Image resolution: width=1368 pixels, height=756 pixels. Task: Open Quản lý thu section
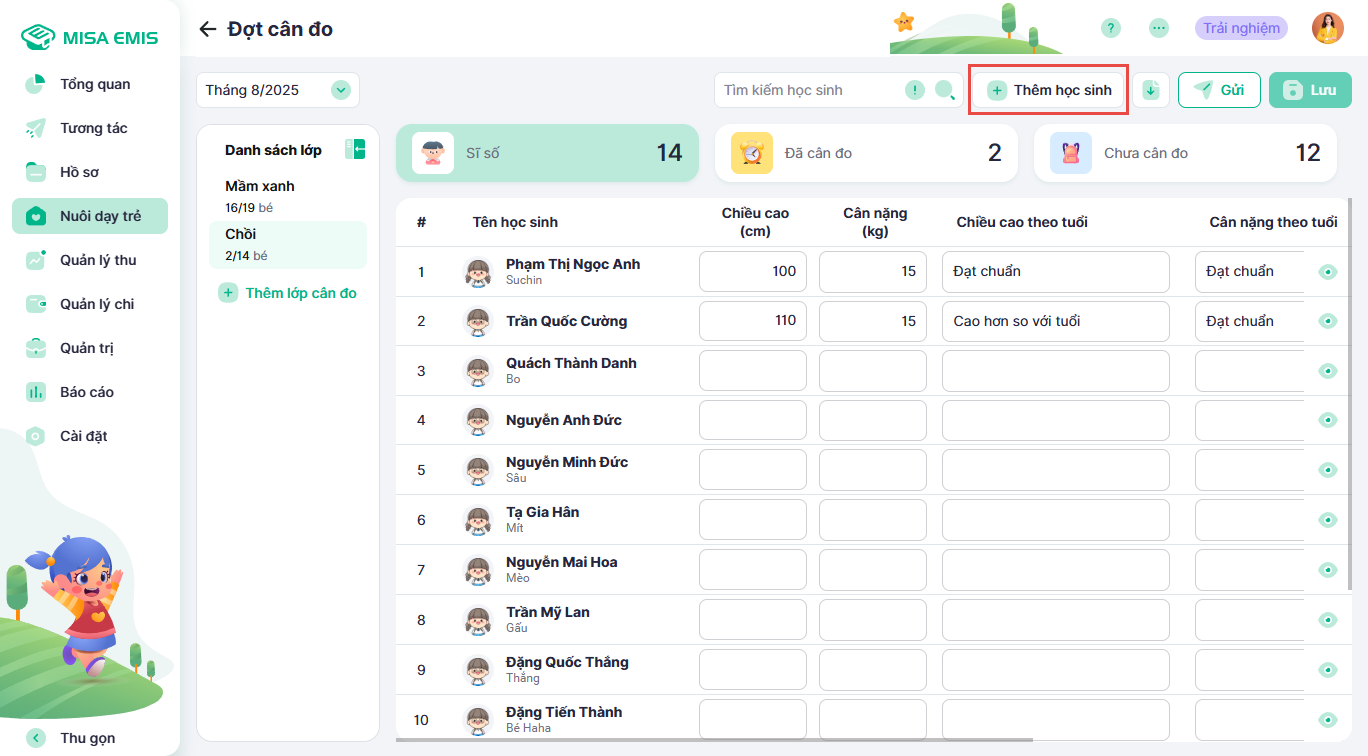[x=90, y=260]
